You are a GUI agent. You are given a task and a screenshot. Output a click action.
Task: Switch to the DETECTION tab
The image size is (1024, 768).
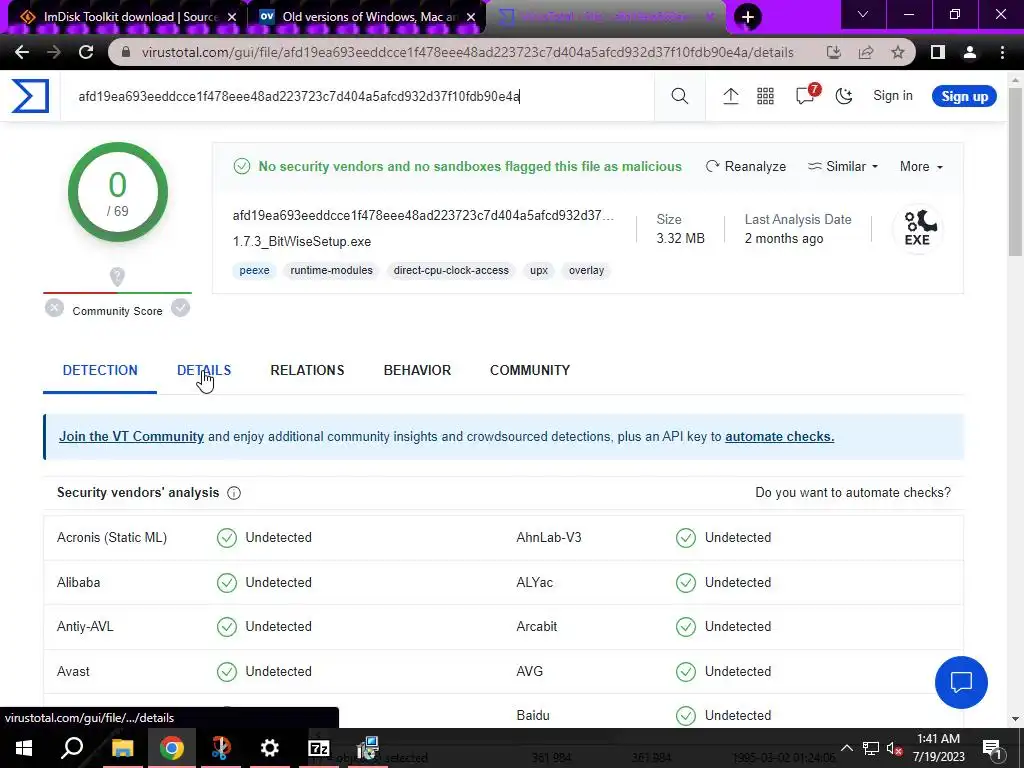pos(100,370)
